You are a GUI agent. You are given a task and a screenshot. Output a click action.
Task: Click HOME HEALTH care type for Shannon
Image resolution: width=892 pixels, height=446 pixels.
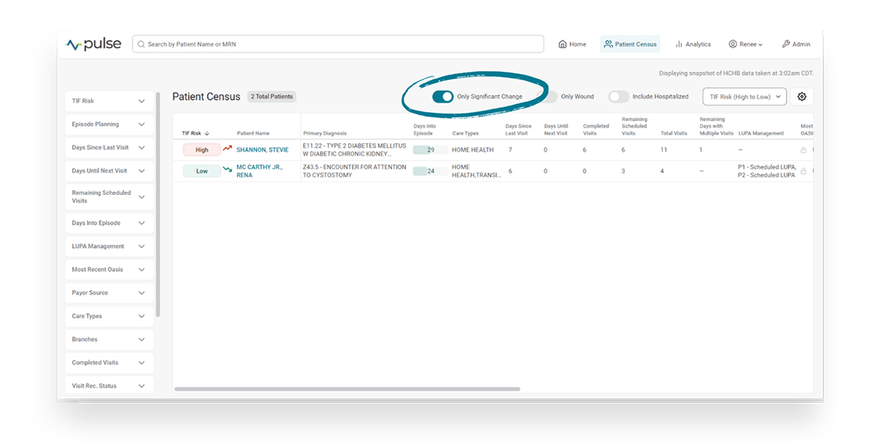click(473, 150)
